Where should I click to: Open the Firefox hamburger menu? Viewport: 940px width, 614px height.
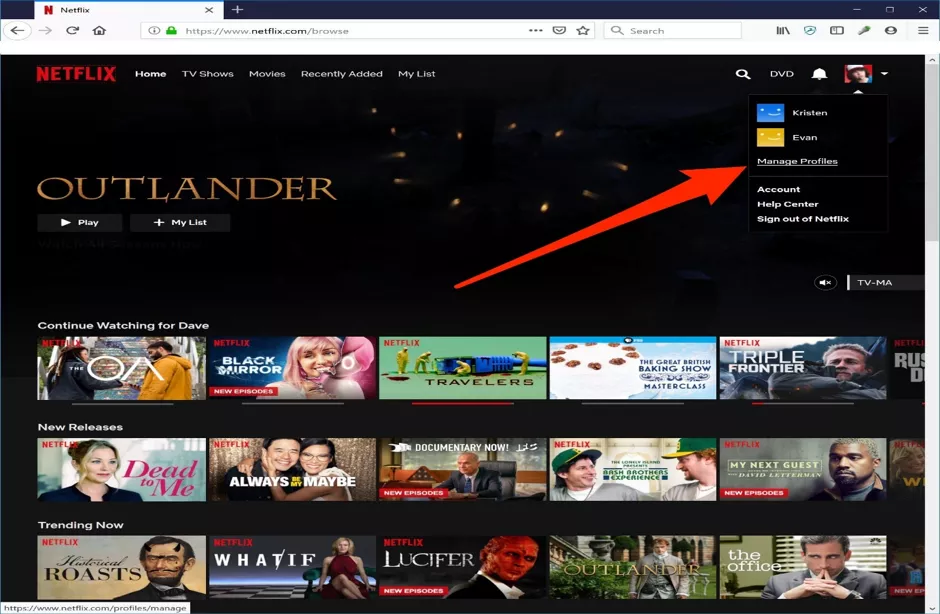[921, 30]
